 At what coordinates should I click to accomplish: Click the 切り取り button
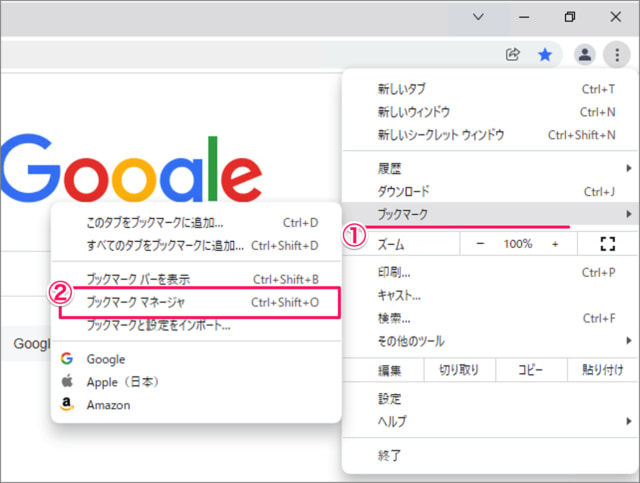point(459,370)
